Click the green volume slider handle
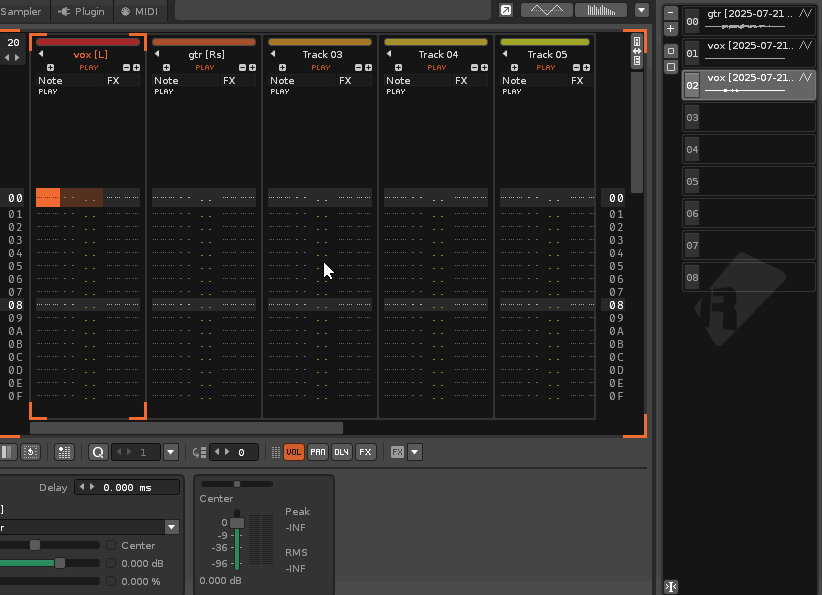Image resolution: width=822 pixels, height=595 pixels. pyautogui.click(x=60, y=563)
